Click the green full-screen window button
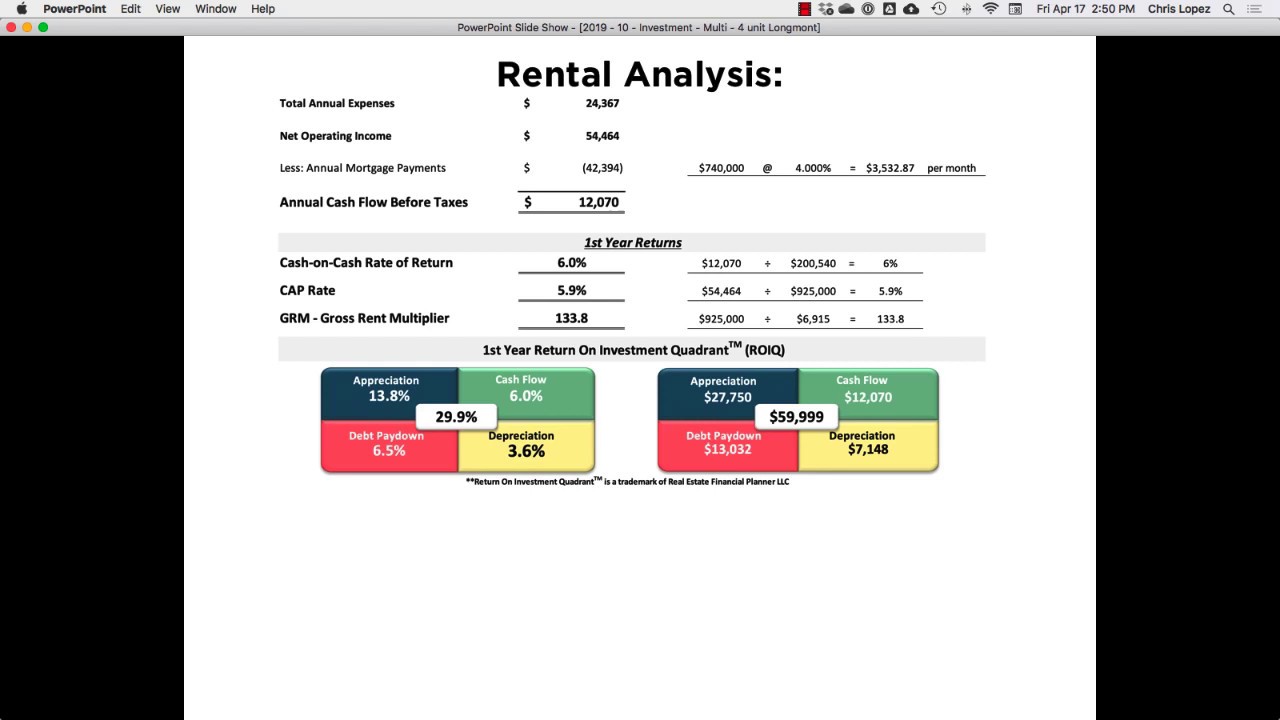Screen dimensions: 1280x720 (43, 27)
